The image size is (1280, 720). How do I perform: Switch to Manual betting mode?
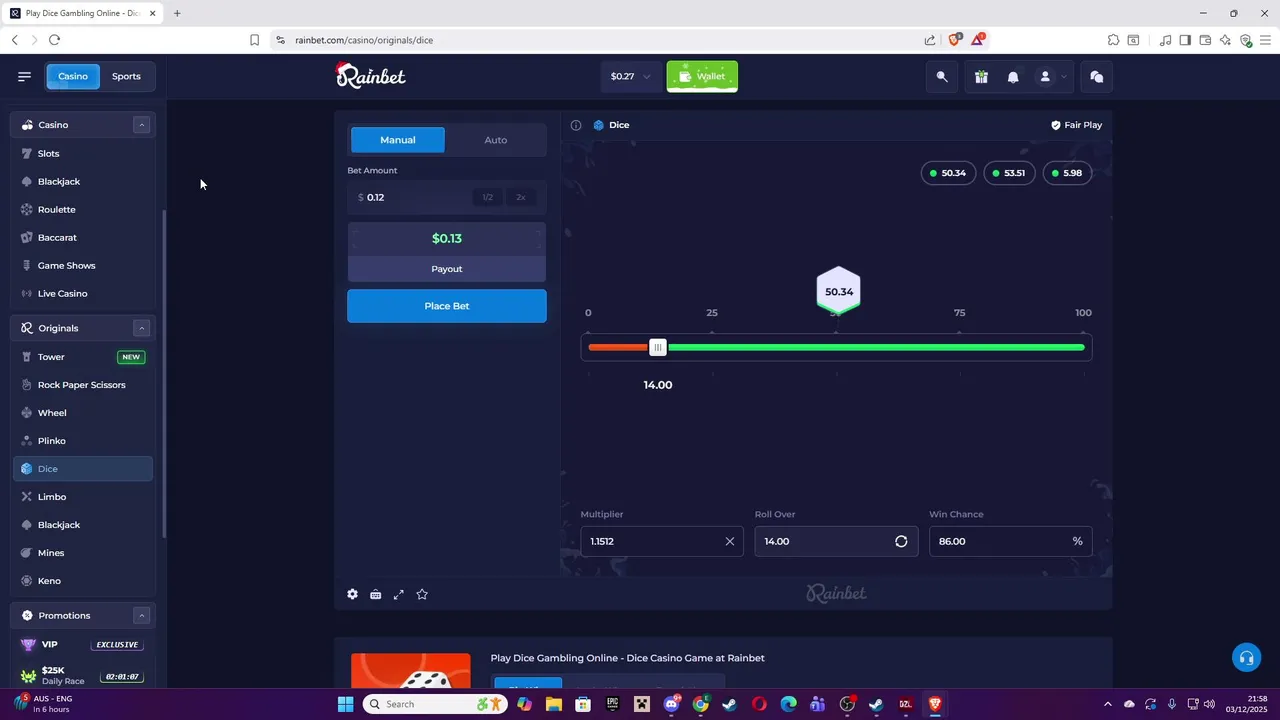click(x=397, y=140)
